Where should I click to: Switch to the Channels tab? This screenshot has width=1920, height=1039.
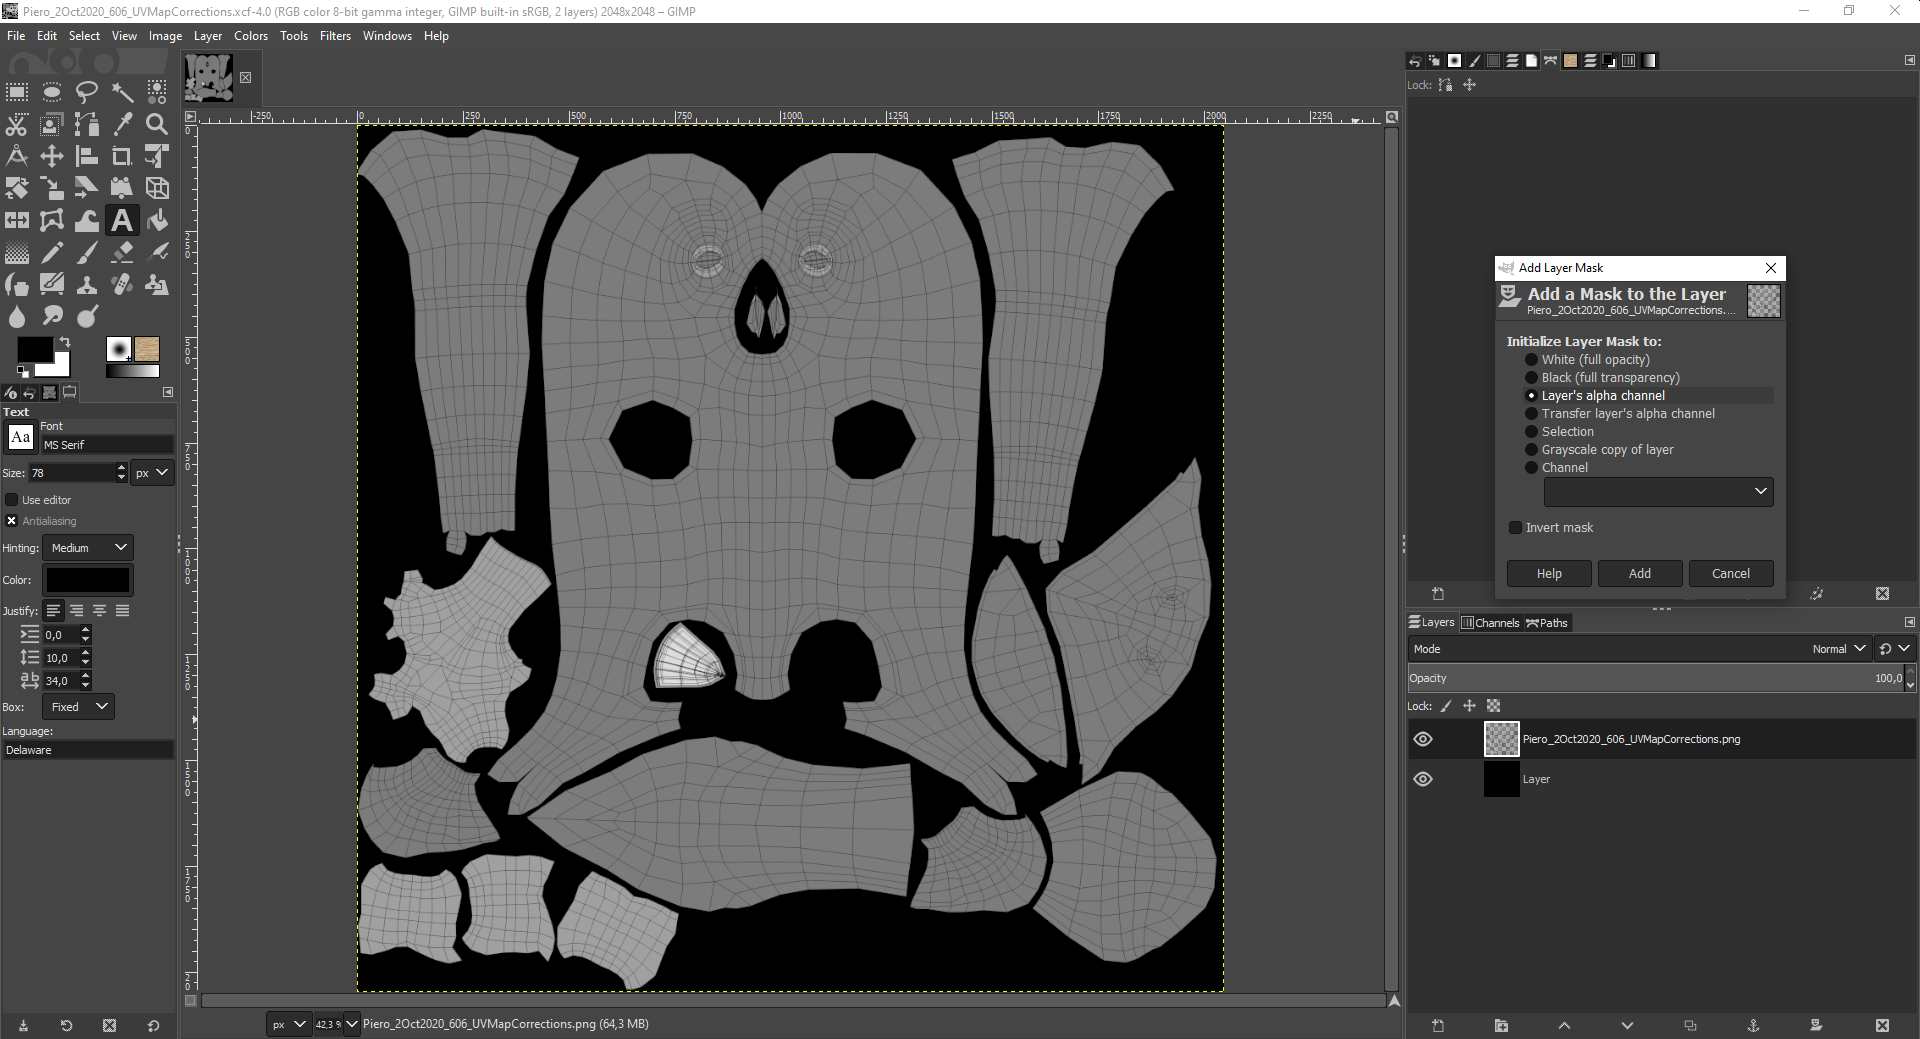[x=1491, y=622]
